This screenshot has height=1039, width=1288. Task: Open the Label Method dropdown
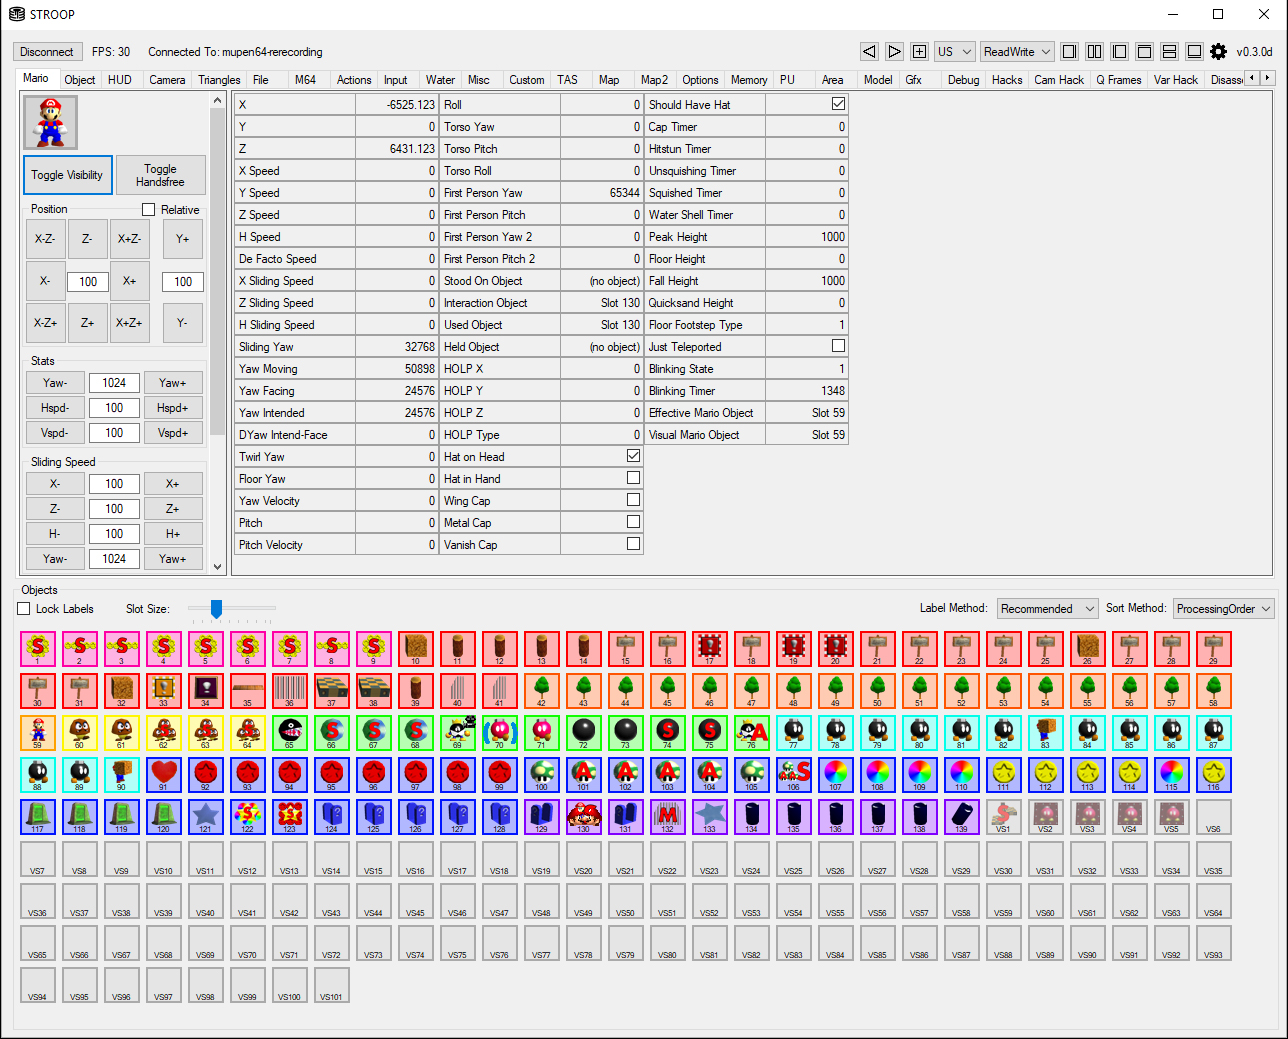[x=1047, y=609]
